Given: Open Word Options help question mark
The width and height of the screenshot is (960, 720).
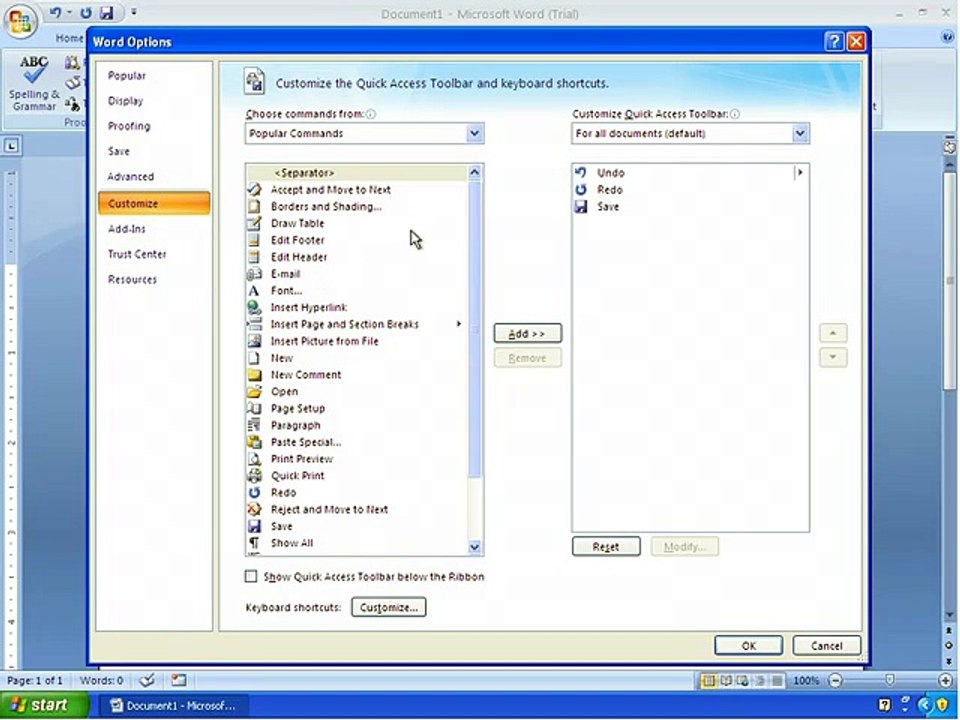Looking at the screenshot, I should [833, 42].
